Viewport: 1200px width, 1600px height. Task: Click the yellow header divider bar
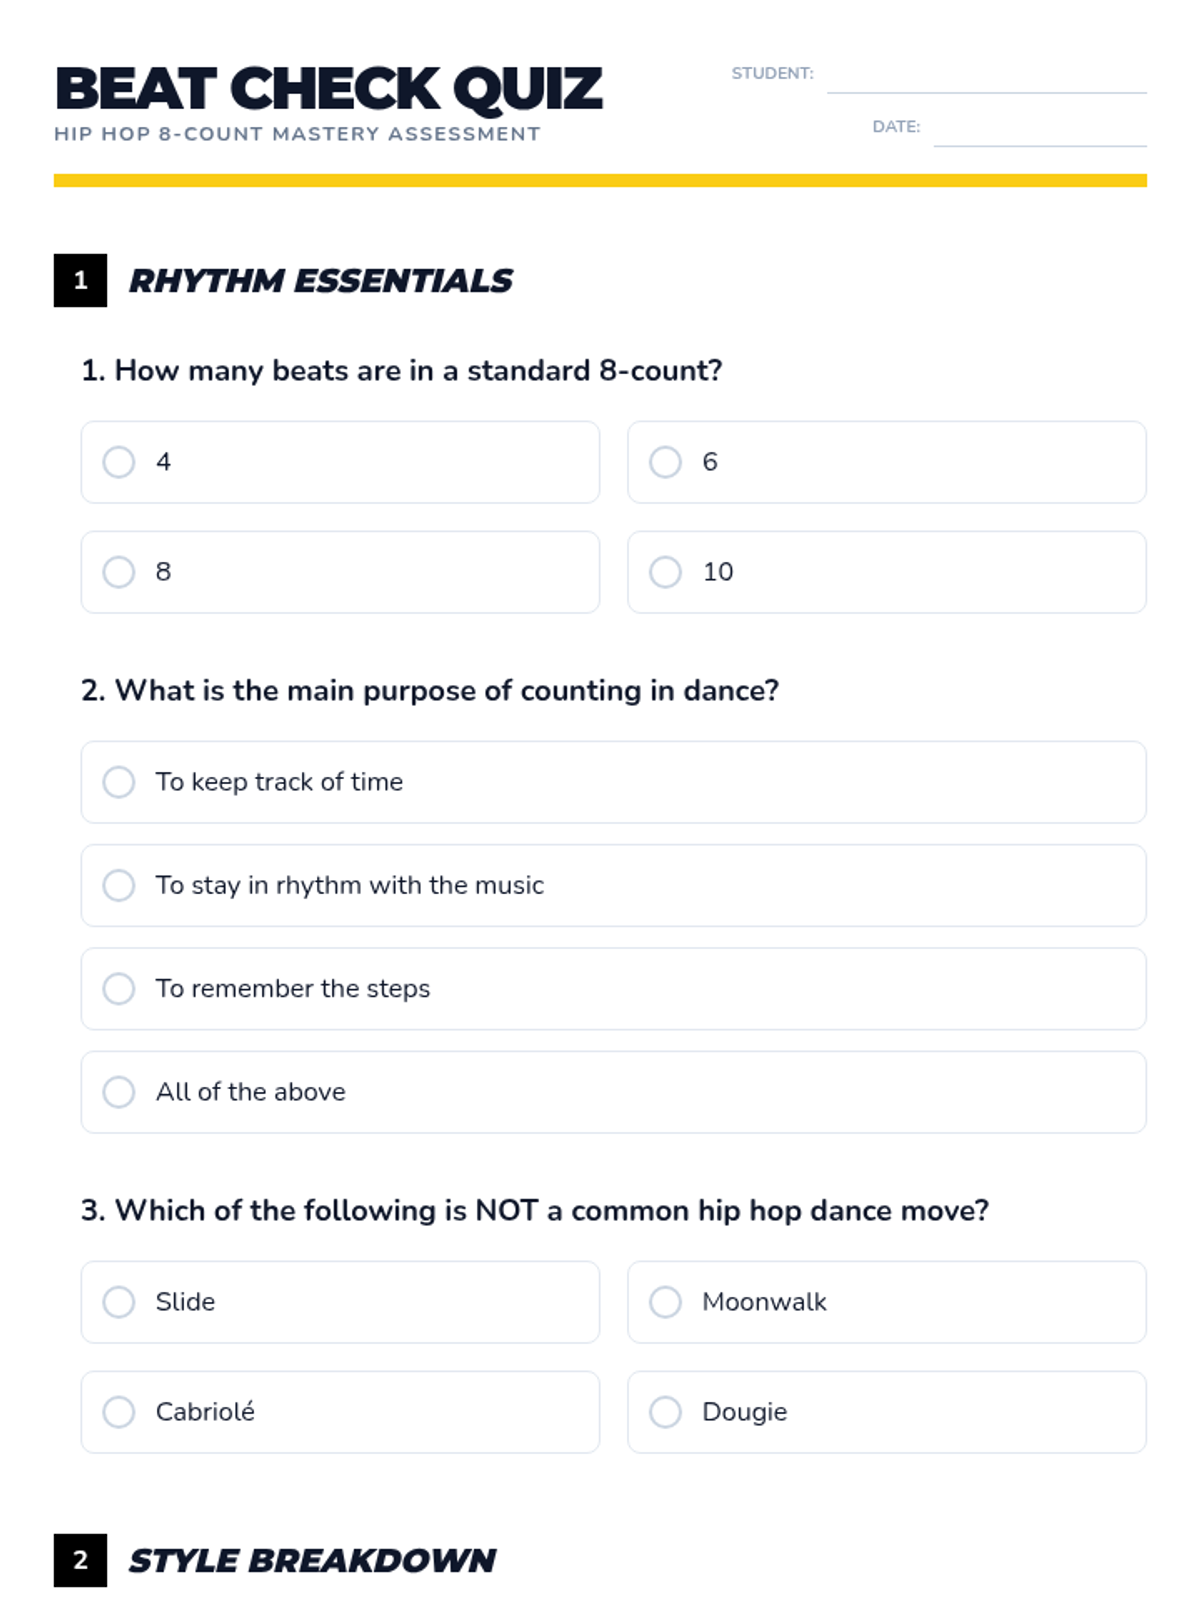pos(600,181)
